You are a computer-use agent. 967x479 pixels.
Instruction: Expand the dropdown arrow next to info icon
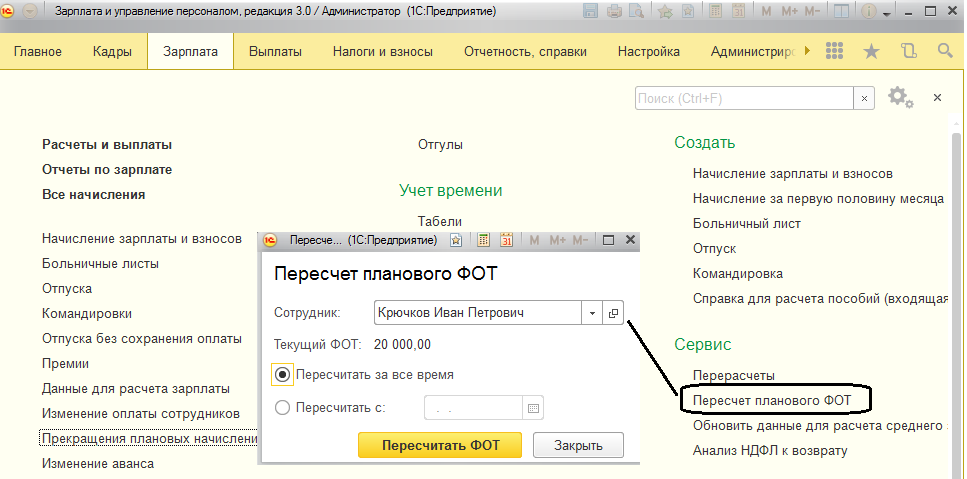(887, 13)
